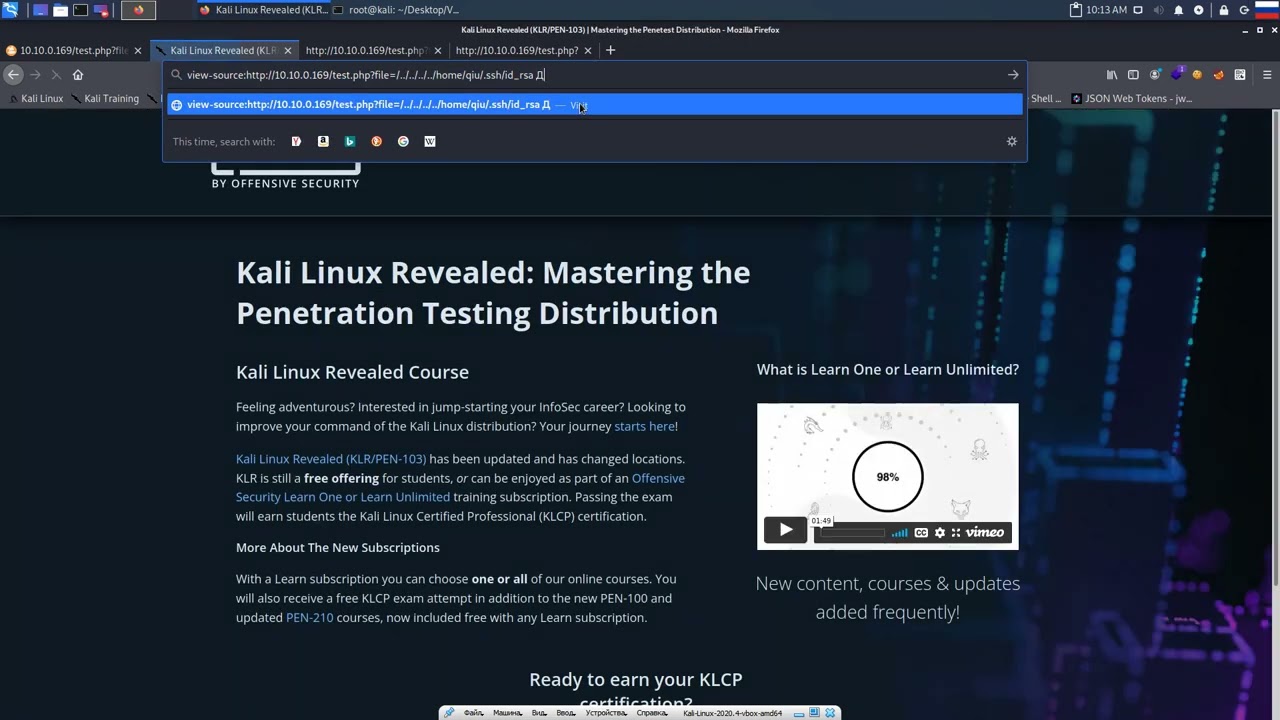Search with the Wikipedia search engine icon
This screenshot has height=720, width=1280.
(430, 141)
